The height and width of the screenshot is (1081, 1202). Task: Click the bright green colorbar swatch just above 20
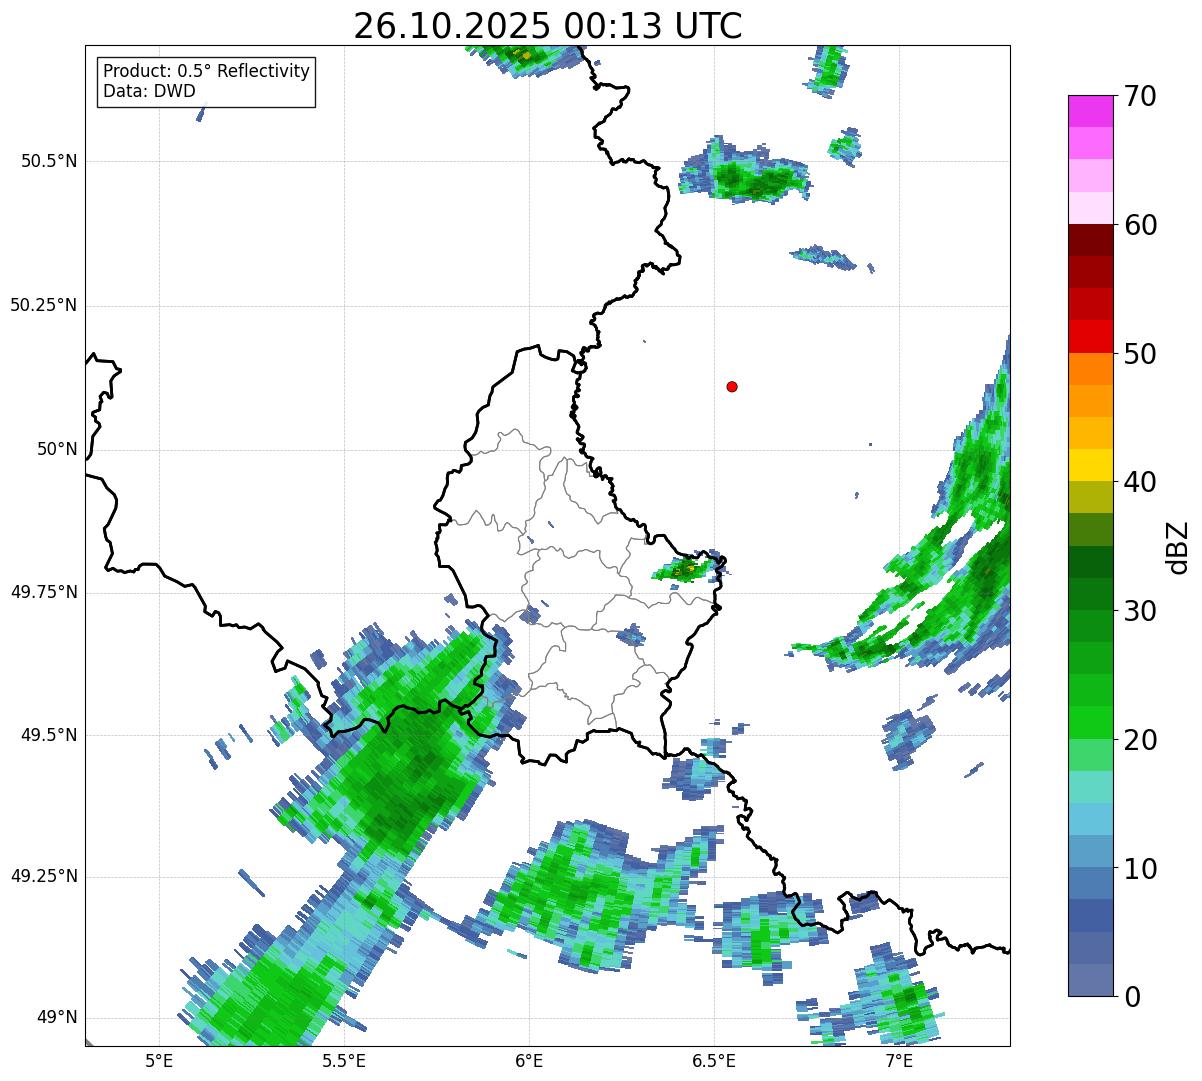pyautogui.click(x=1090, y=723)
